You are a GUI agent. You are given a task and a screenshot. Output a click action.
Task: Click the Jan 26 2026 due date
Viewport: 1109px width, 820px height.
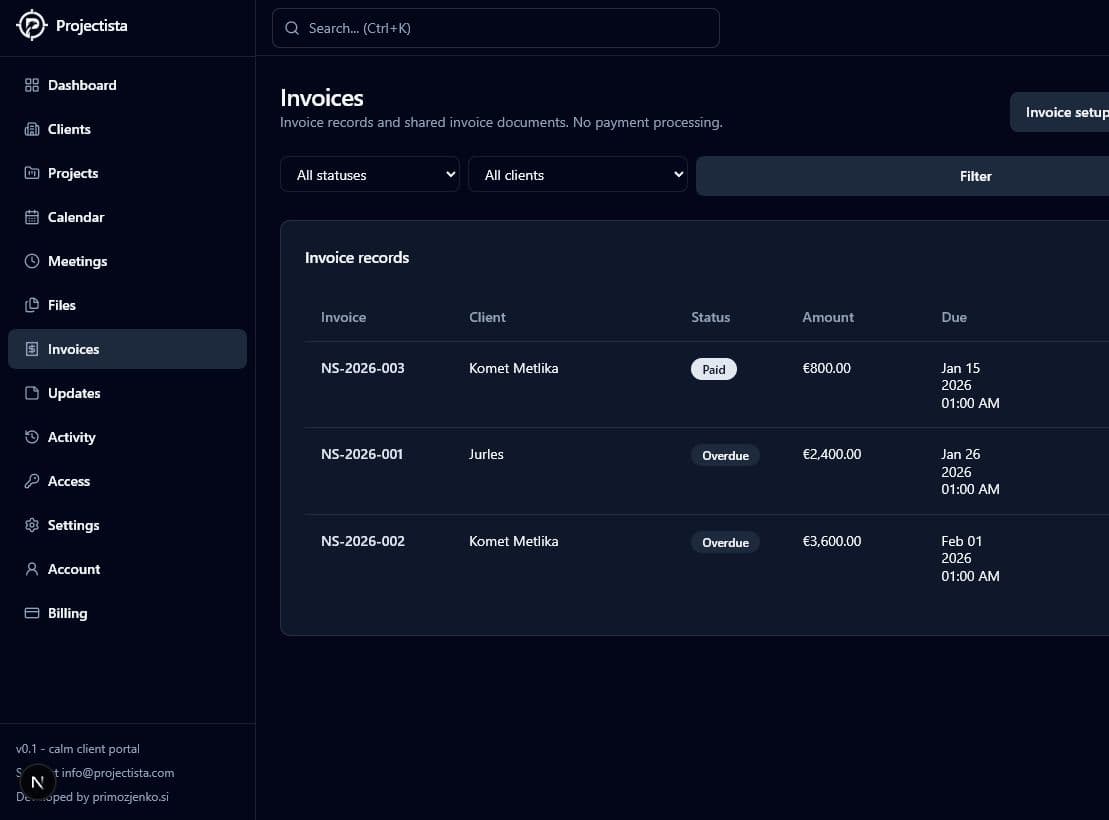click(970, 472)
